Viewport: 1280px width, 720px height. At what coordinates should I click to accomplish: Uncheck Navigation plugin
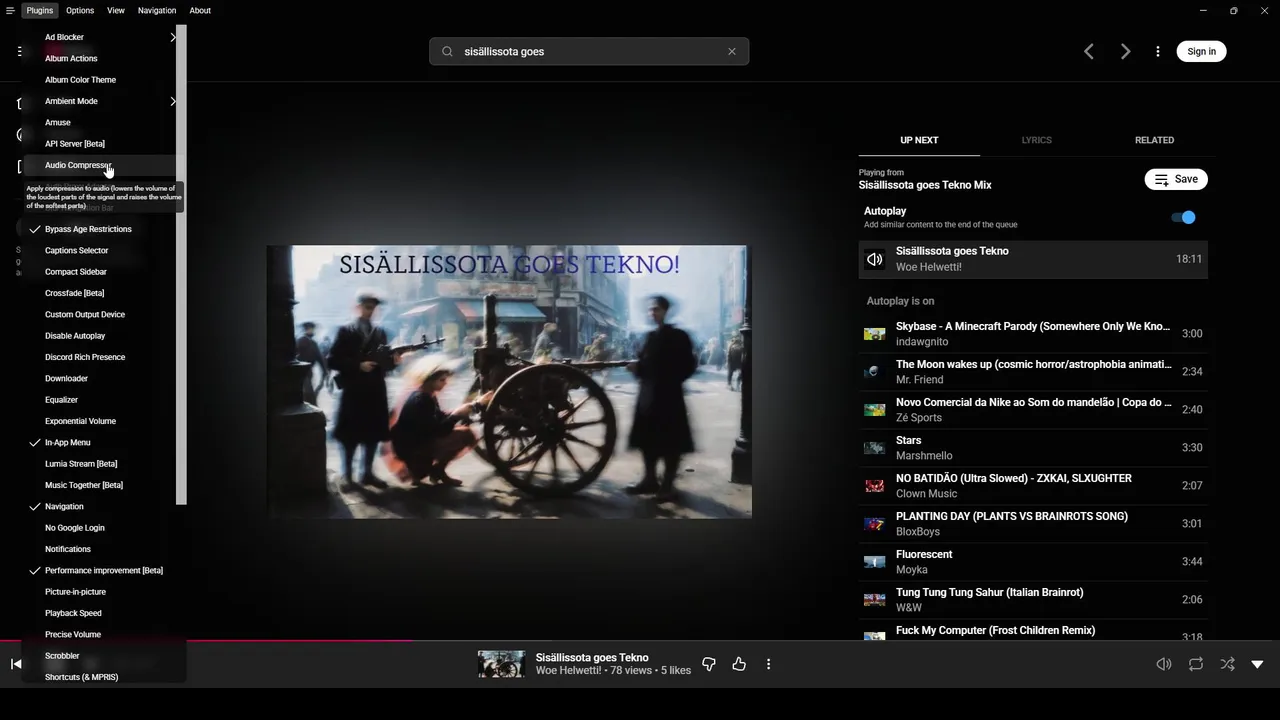coord(64,507)
